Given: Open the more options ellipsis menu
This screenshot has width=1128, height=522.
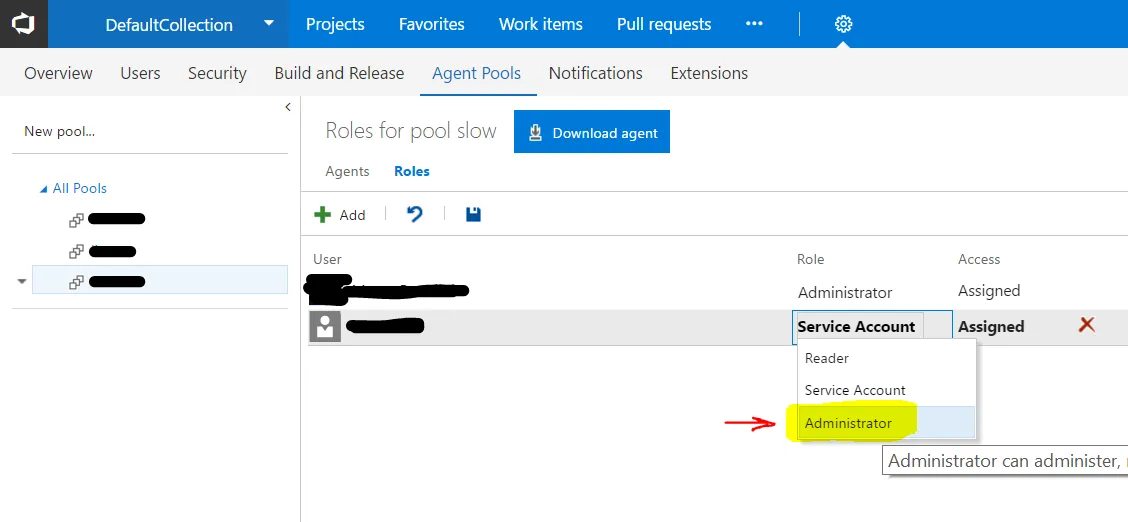Looking at the screenshot, I should pyautogui.click(x=754, y=24).
